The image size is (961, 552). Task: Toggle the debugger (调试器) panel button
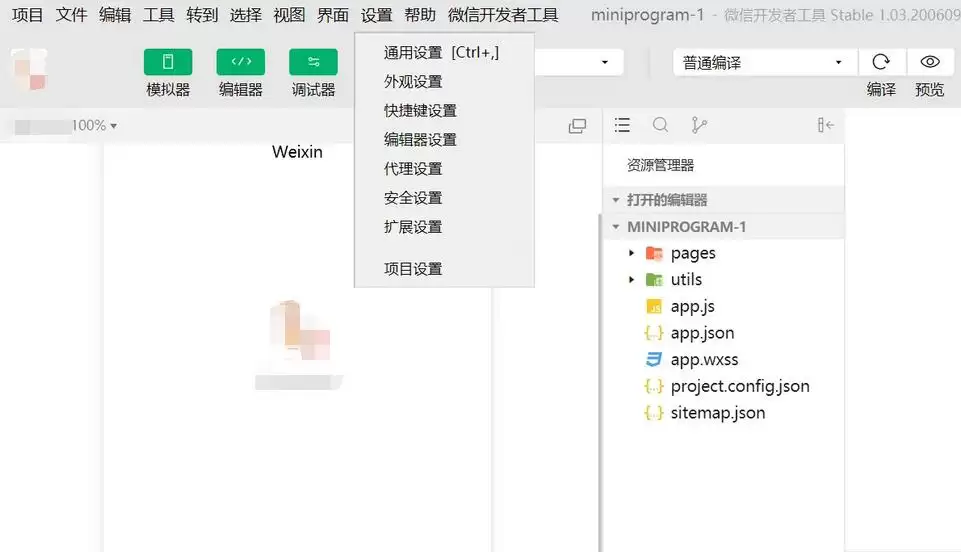[313, 62]
